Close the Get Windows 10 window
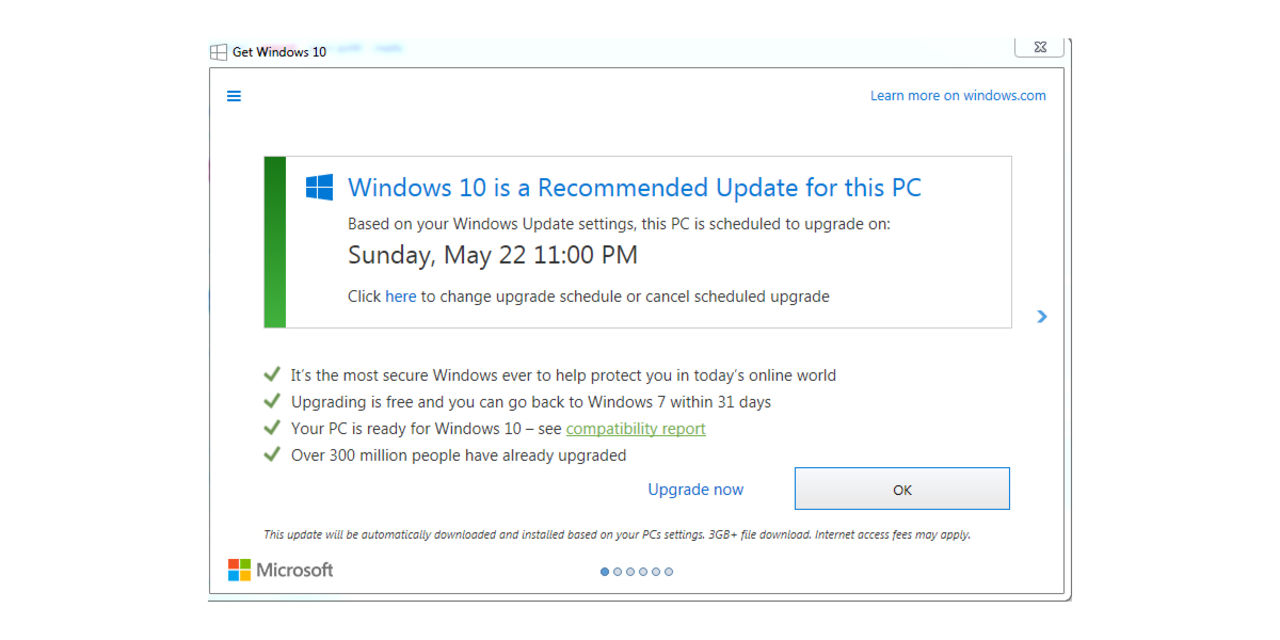 pos(1039,46)
